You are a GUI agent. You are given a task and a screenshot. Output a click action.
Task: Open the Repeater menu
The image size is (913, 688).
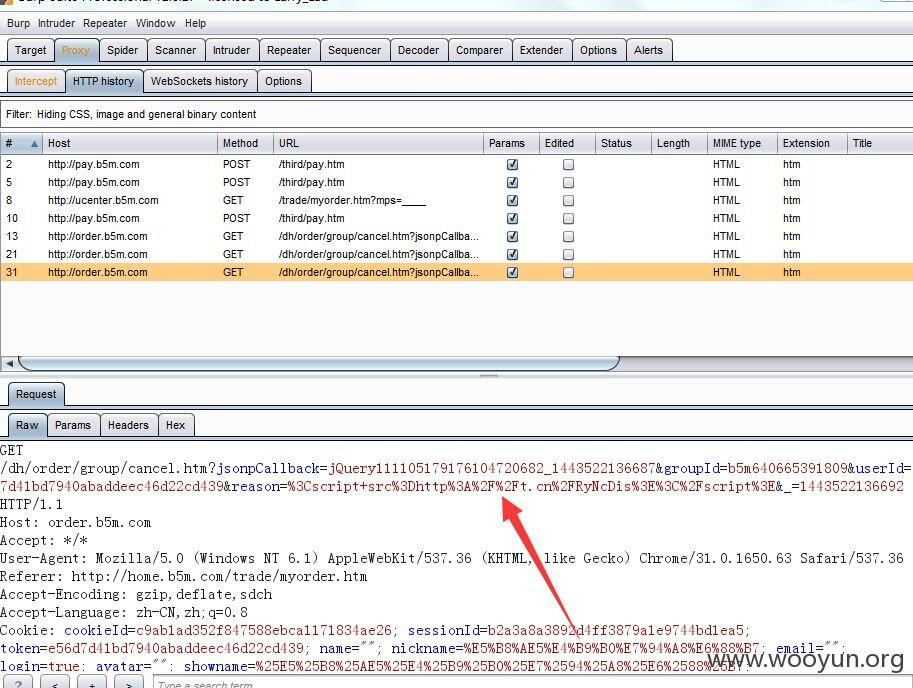105,23
